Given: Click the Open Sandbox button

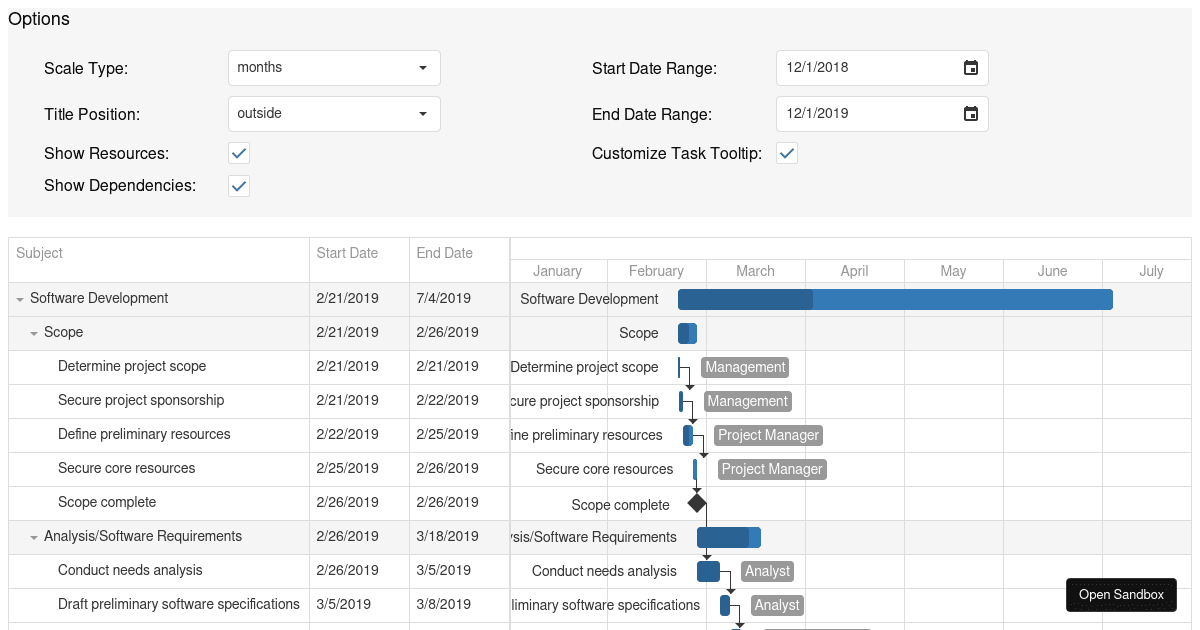Looking at the screenshot, I should (1121, 595).
